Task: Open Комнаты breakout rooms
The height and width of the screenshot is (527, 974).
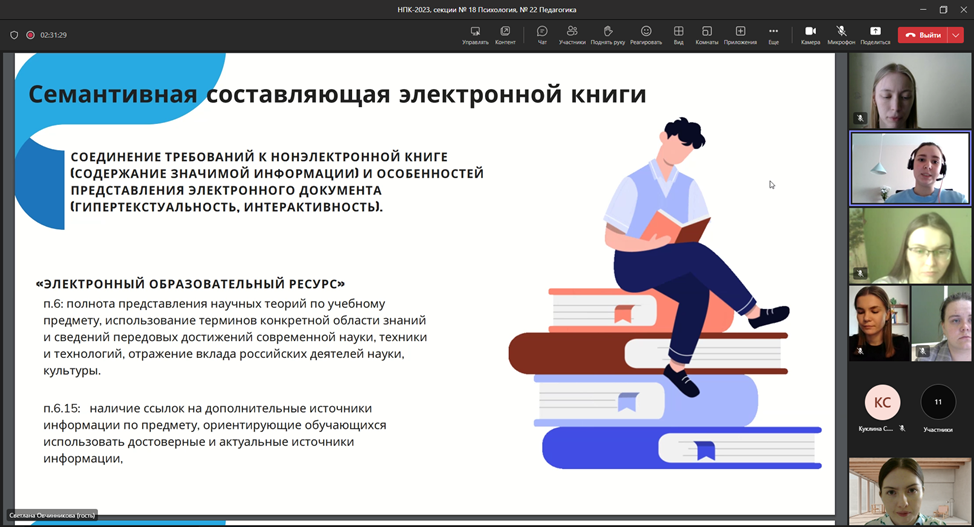Action: (x=707, y=34)
